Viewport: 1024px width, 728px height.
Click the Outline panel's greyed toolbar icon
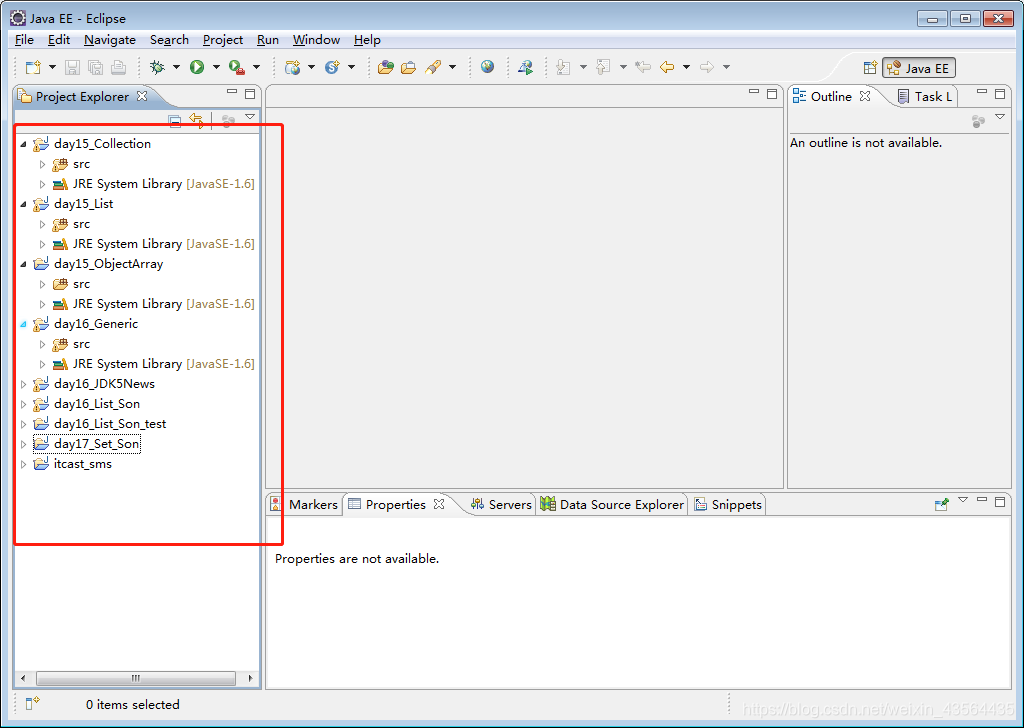(x=978, y=121)
